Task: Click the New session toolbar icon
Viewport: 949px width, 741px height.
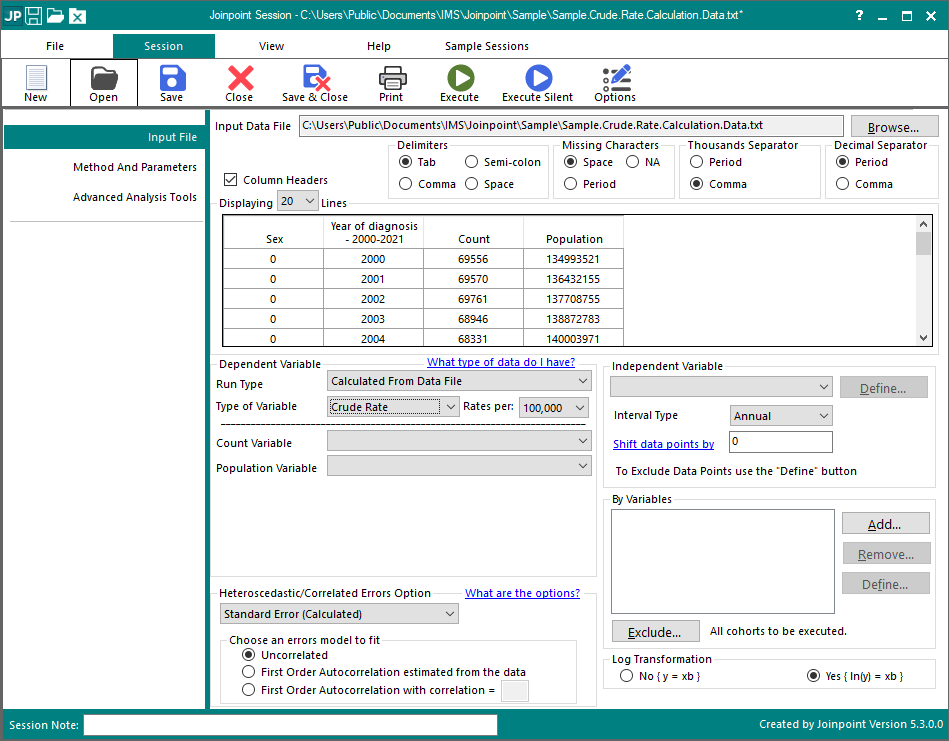Action: [x=36, y=82]
